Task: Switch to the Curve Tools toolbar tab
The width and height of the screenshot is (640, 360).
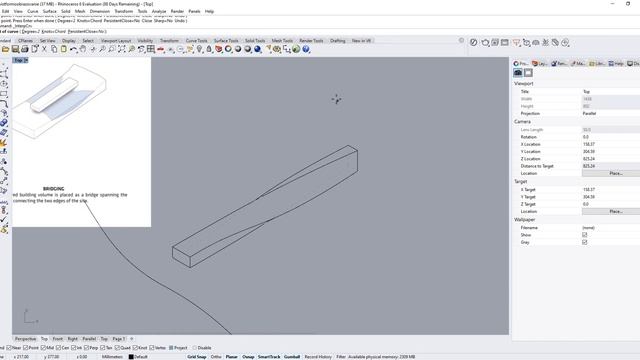Action: coord(196,41)
